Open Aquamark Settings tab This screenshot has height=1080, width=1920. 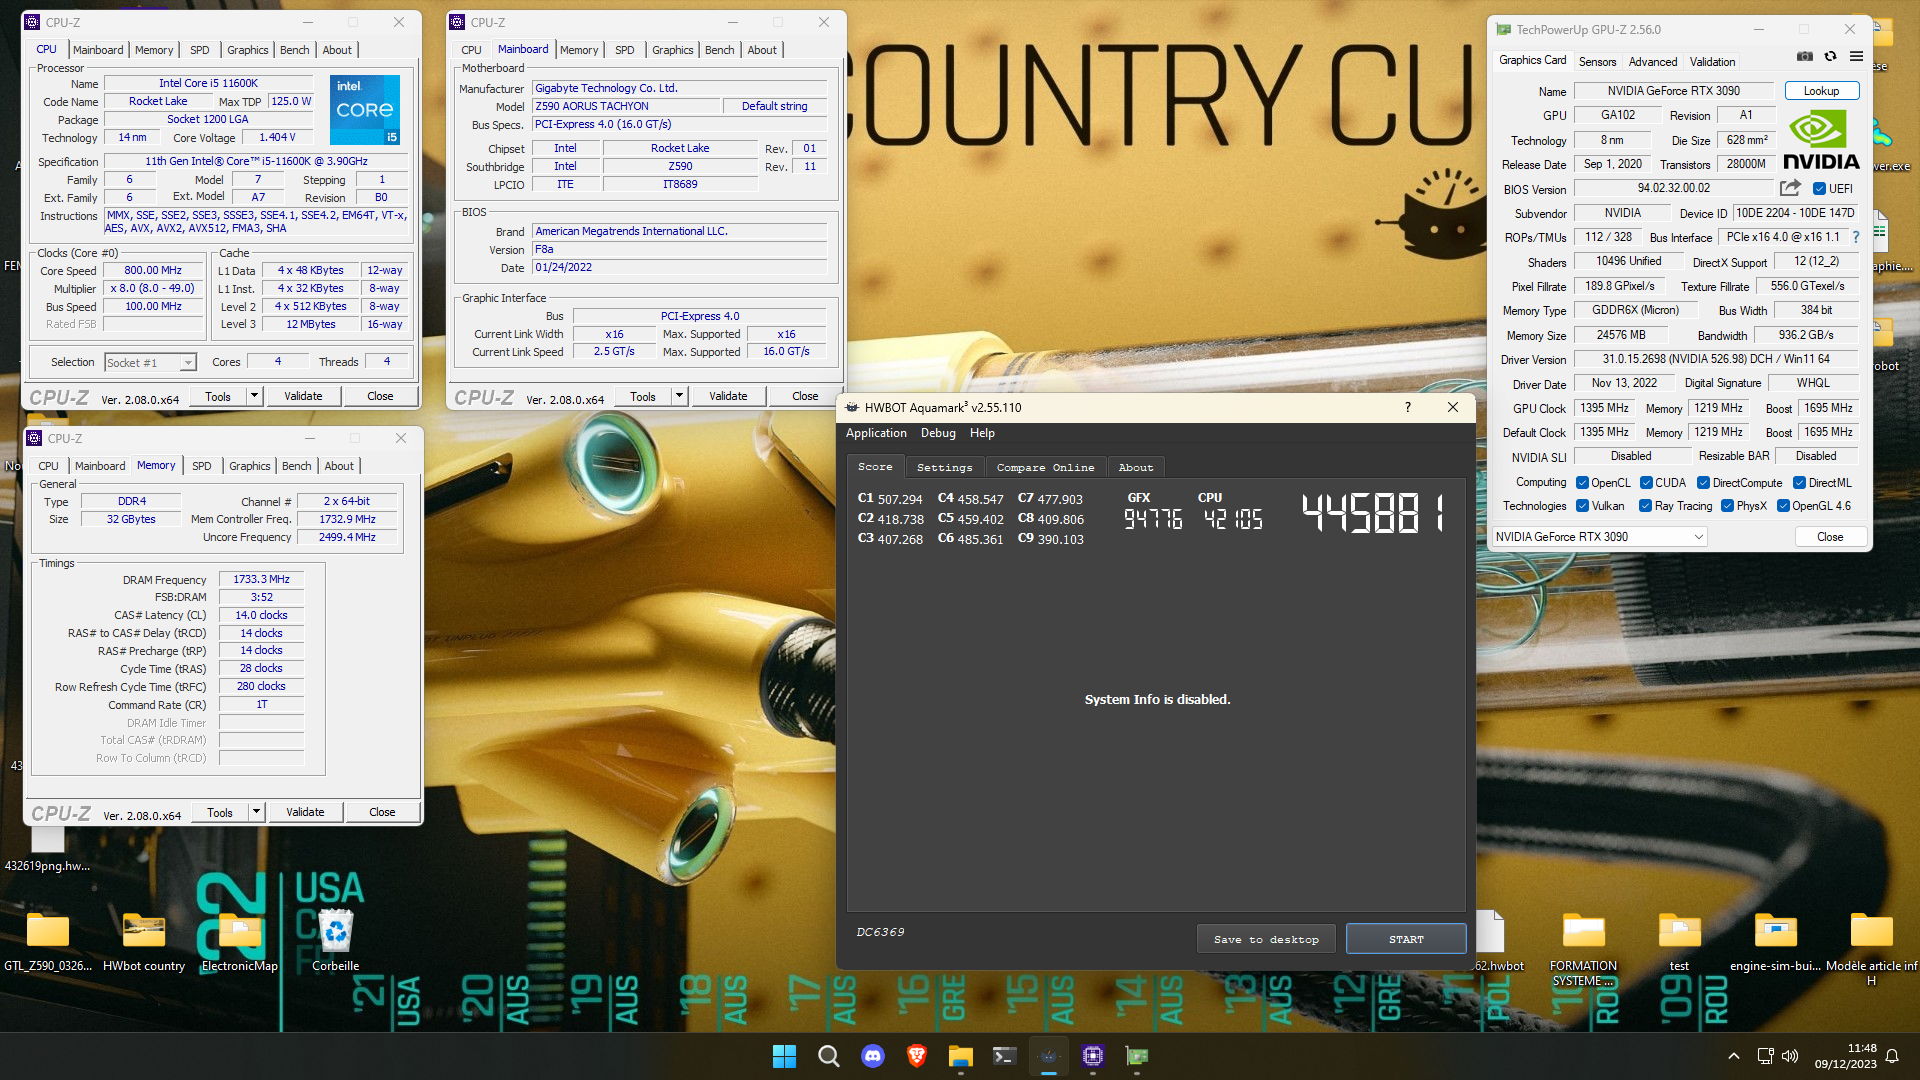pyautogui.click(x=944, y=467)
